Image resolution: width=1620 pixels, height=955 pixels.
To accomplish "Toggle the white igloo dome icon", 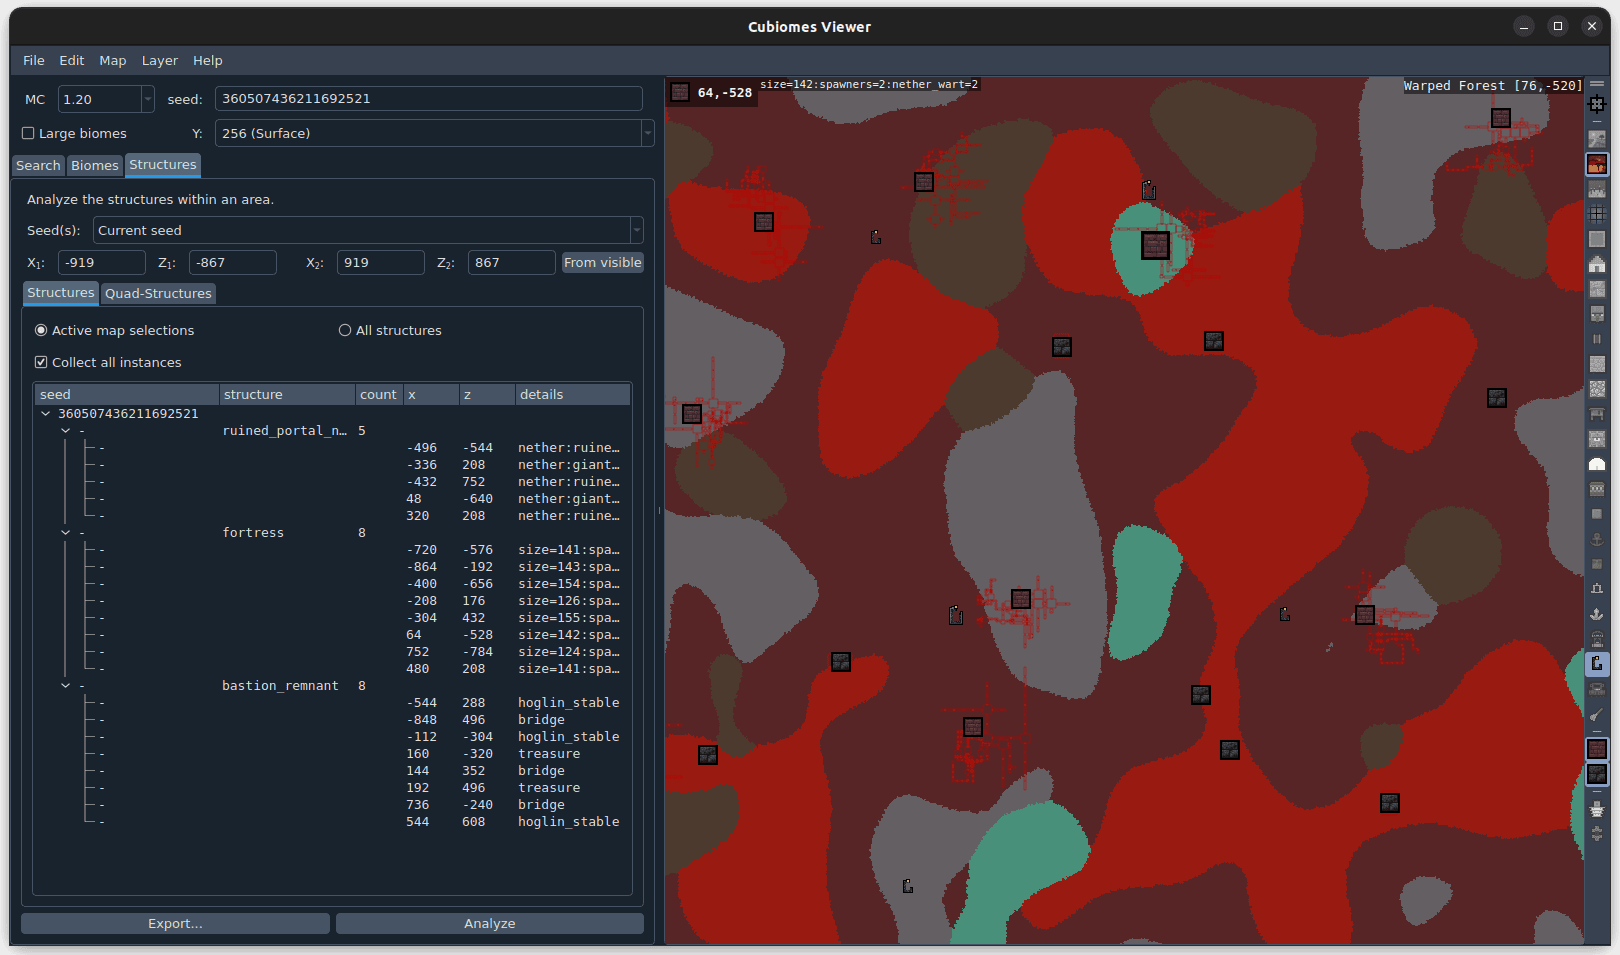I will tap(1597, 464).
